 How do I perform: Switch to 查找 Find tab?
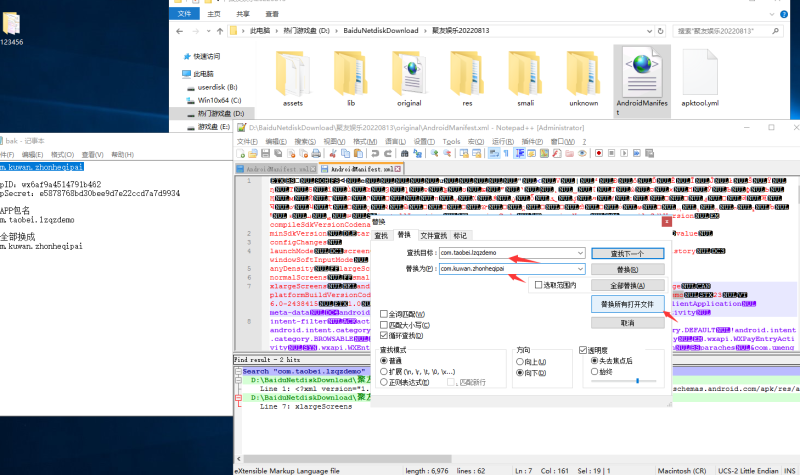[381, 236]
